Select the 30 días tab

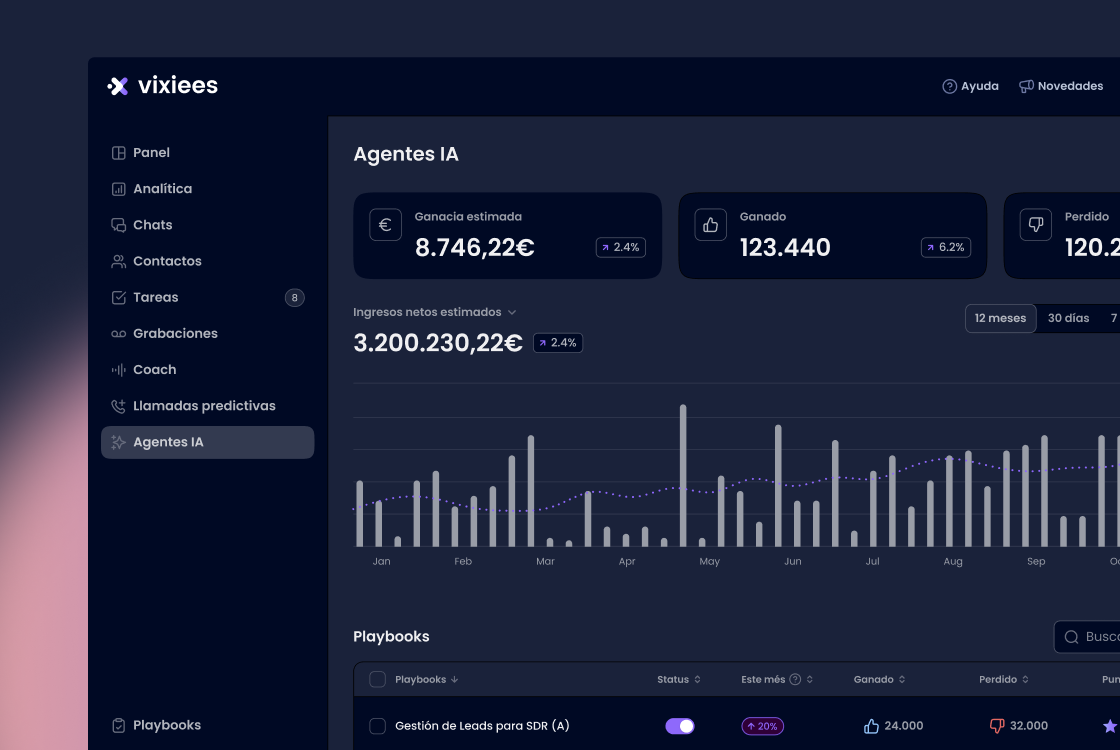[x=1068, y=318]
